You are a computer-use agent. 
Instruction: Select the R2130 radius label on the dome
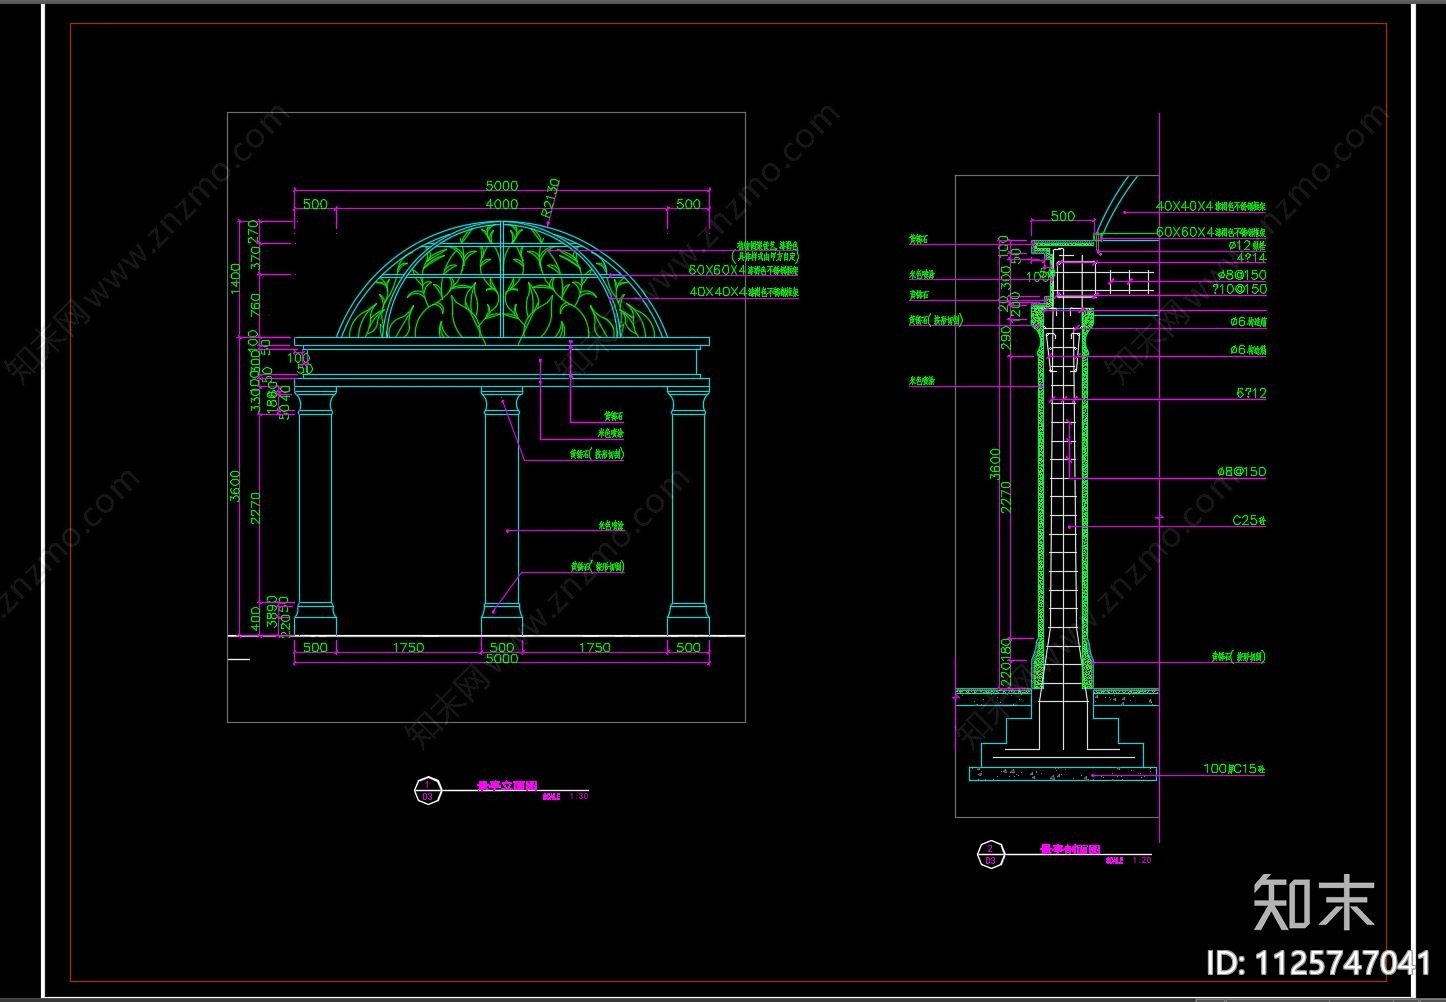(549, 199)
